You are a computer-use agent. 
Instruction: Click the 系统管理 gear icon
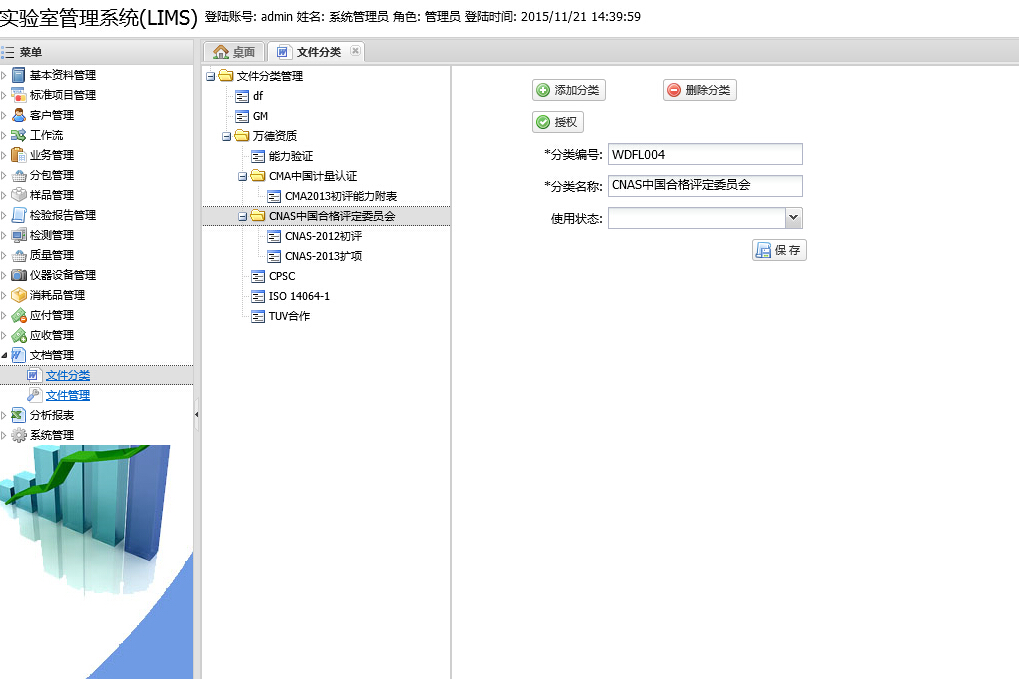(x=19, y=435)
